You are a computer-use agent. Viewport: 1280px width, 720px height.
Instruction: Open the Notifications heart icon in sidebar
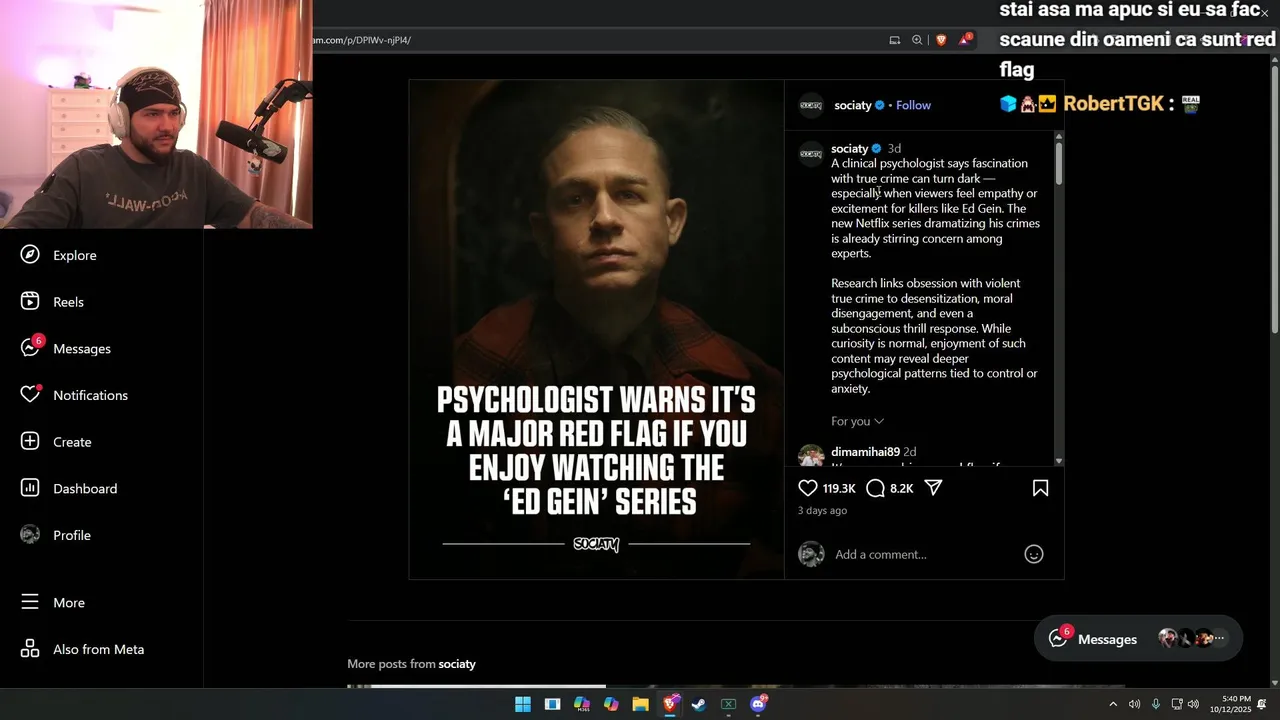coord(30,394)
